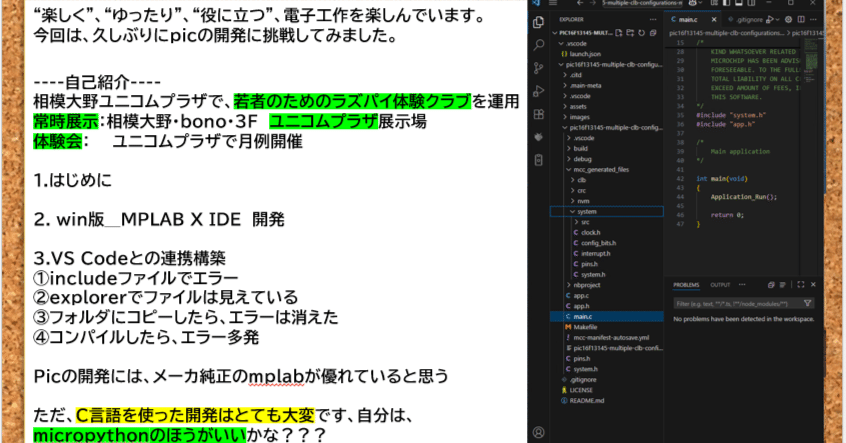Screen dimensions: 846x443
Task: Close the main.c editor tab
Action: (714, 19)
